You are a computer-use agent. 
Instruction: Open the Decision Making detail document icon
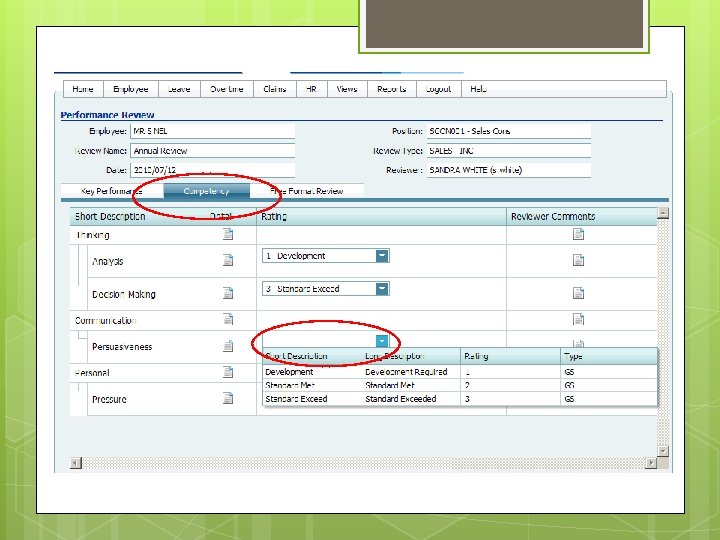coord(228,293)
